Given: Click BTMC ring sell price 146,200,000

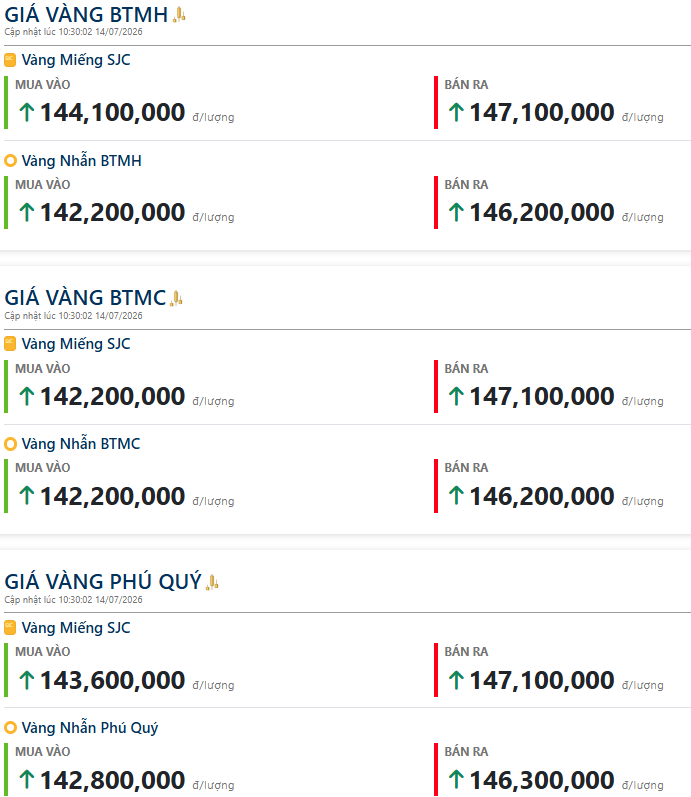Looking at the screenshot, I should (542, 497).
